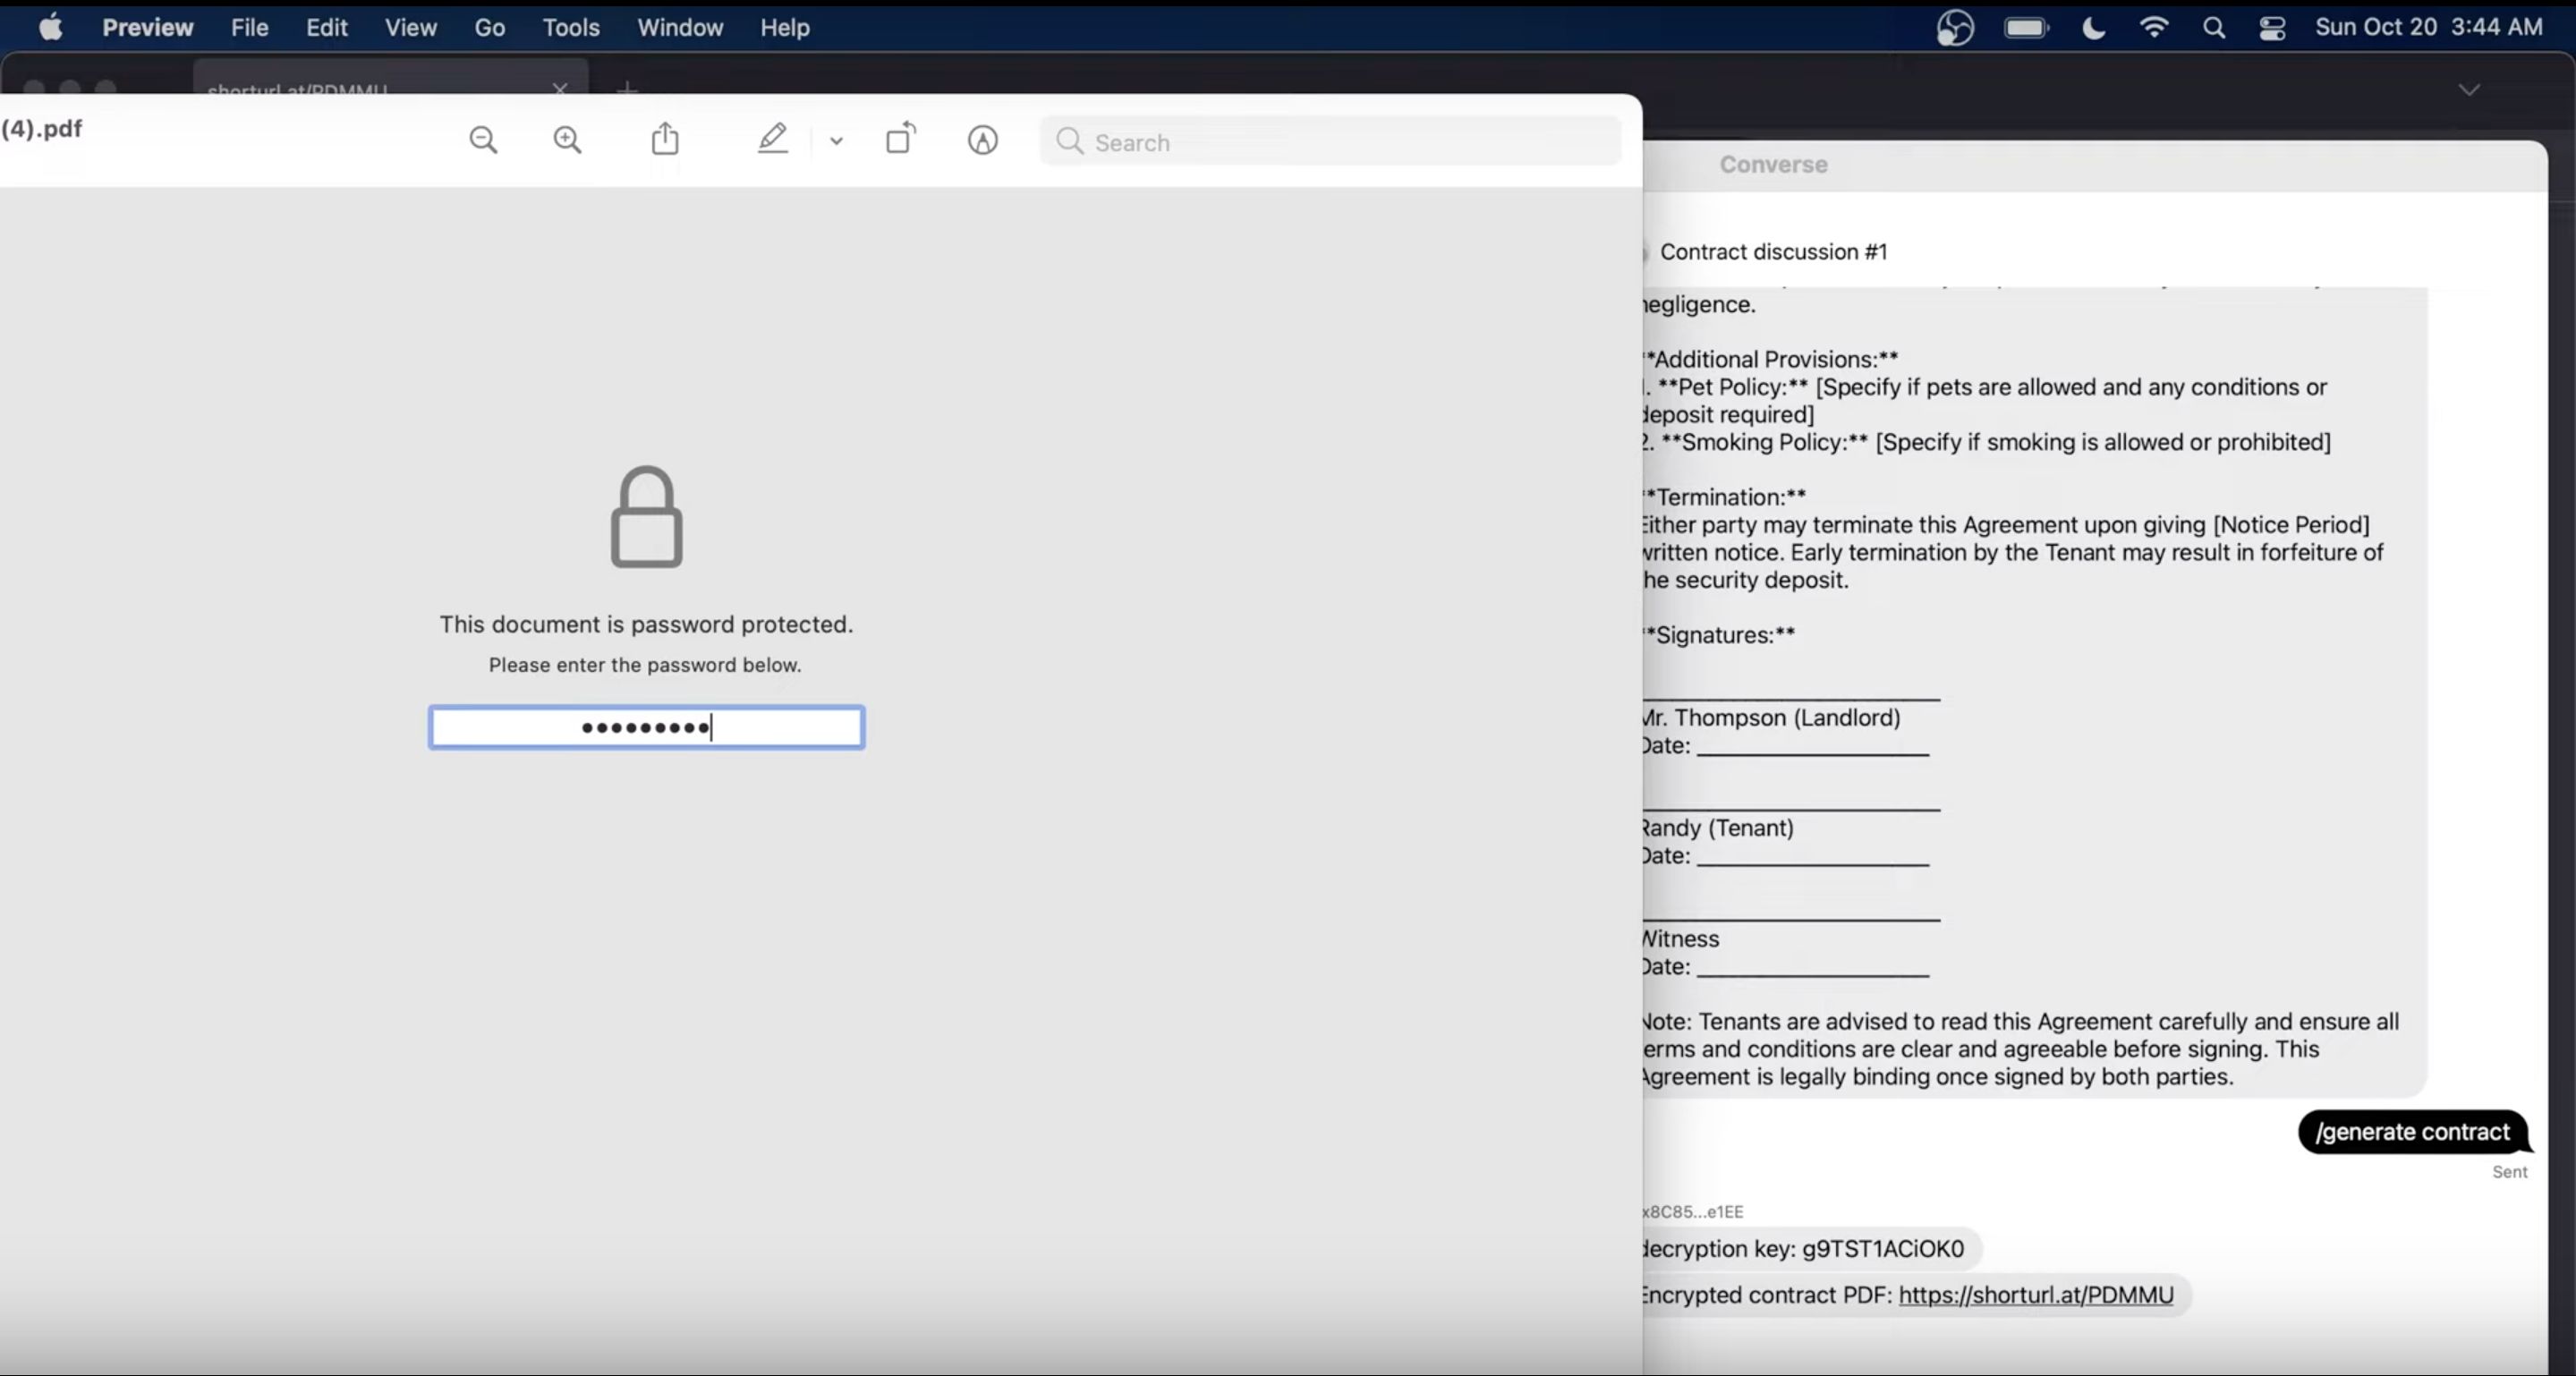Click the /generate contract message bubble
Viewport: 2576px width, 1376px height.
click(x=2413, y=1132)
